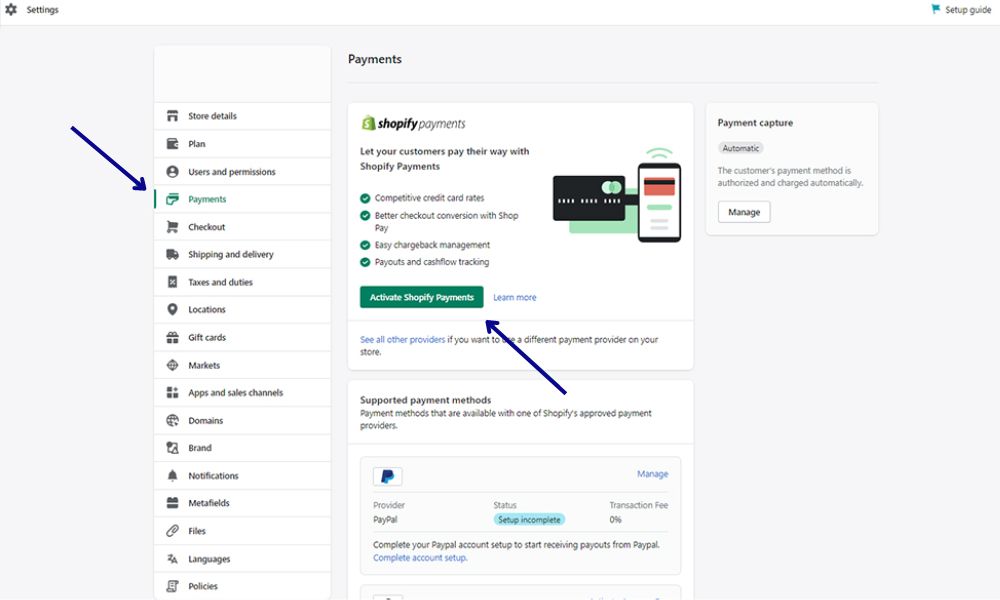The image size is (1000, 600).
Task: Open Complete account setup link
Action: (420, 557)
